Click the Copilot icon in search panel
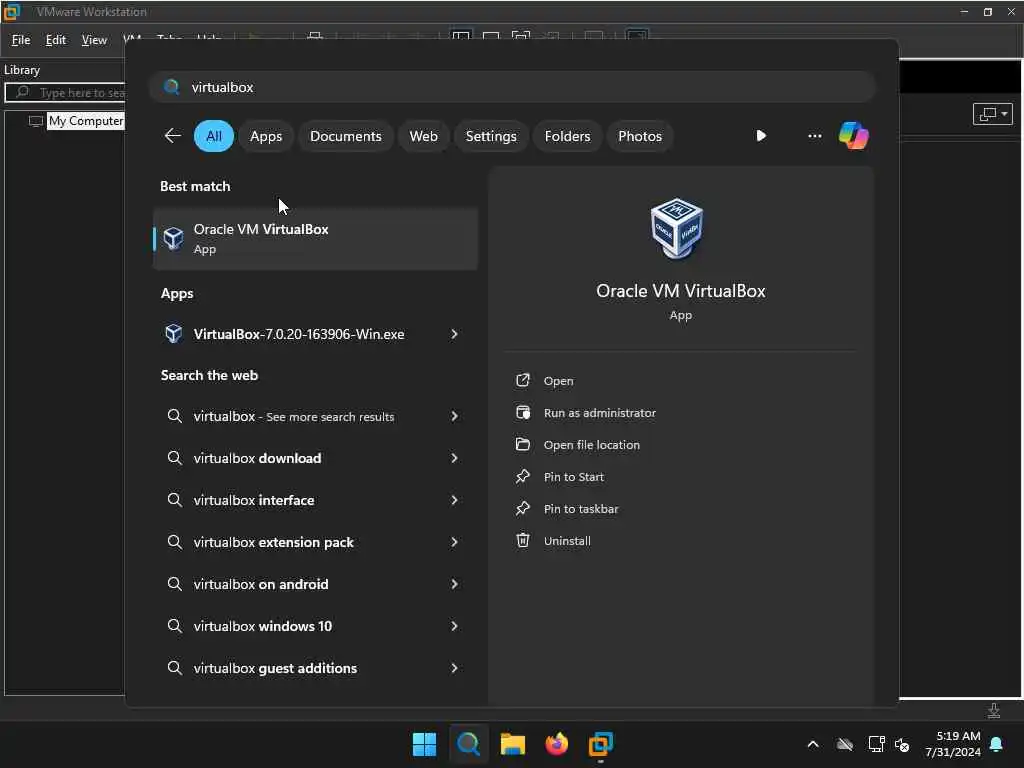Image resolution: width=1024 pixels, height=768 pixels. (853, 136)
